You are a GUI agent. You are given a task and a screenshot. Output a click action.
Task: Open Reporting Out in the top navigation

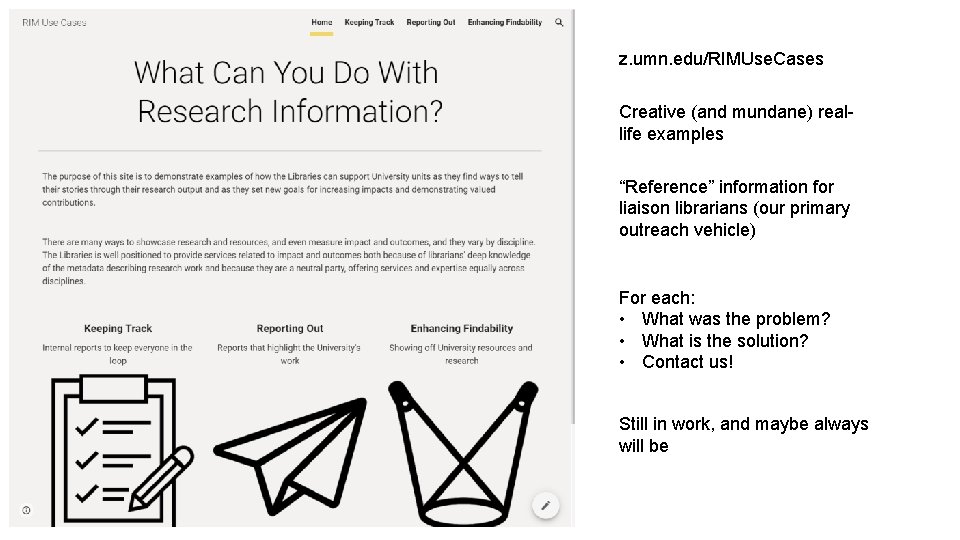pyautogui.click(x=431, y=22)
